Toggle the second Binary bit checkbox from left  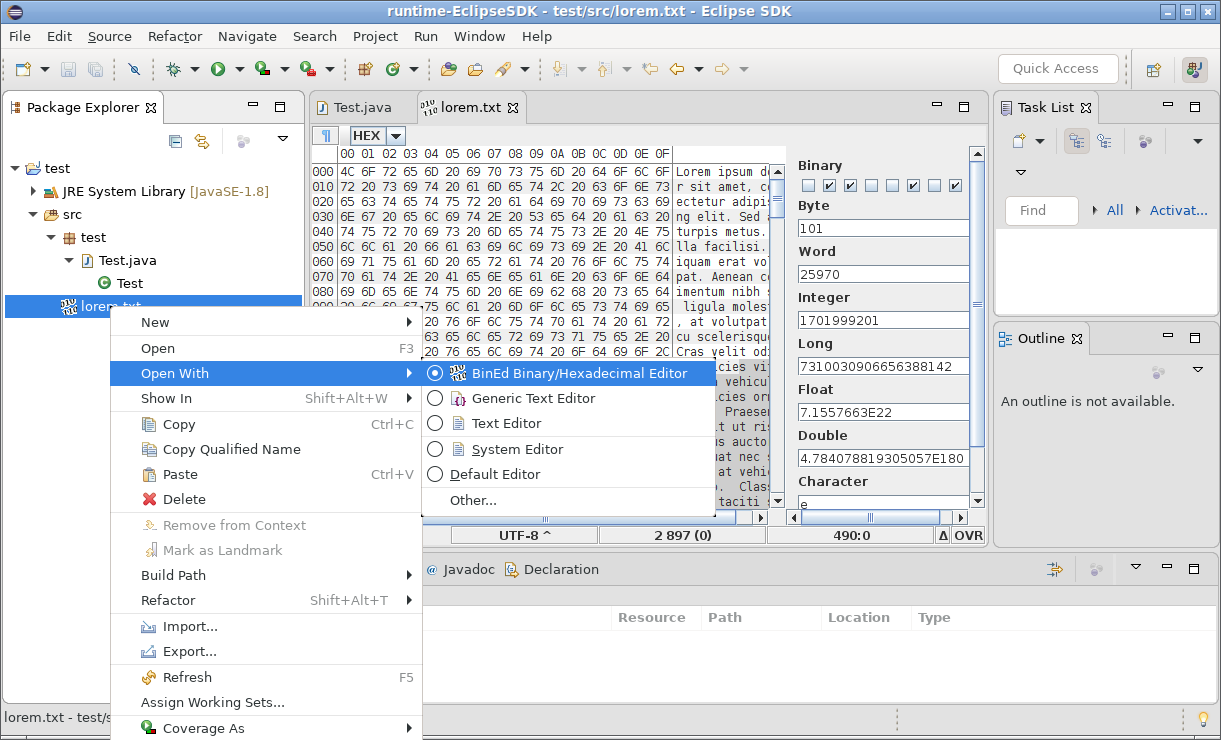click(829, 186)
